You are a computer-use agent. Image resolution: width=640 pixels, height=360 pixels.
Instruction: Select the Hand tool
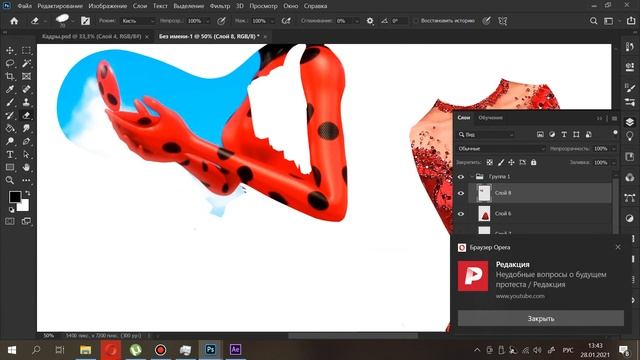tap(26, 167)
